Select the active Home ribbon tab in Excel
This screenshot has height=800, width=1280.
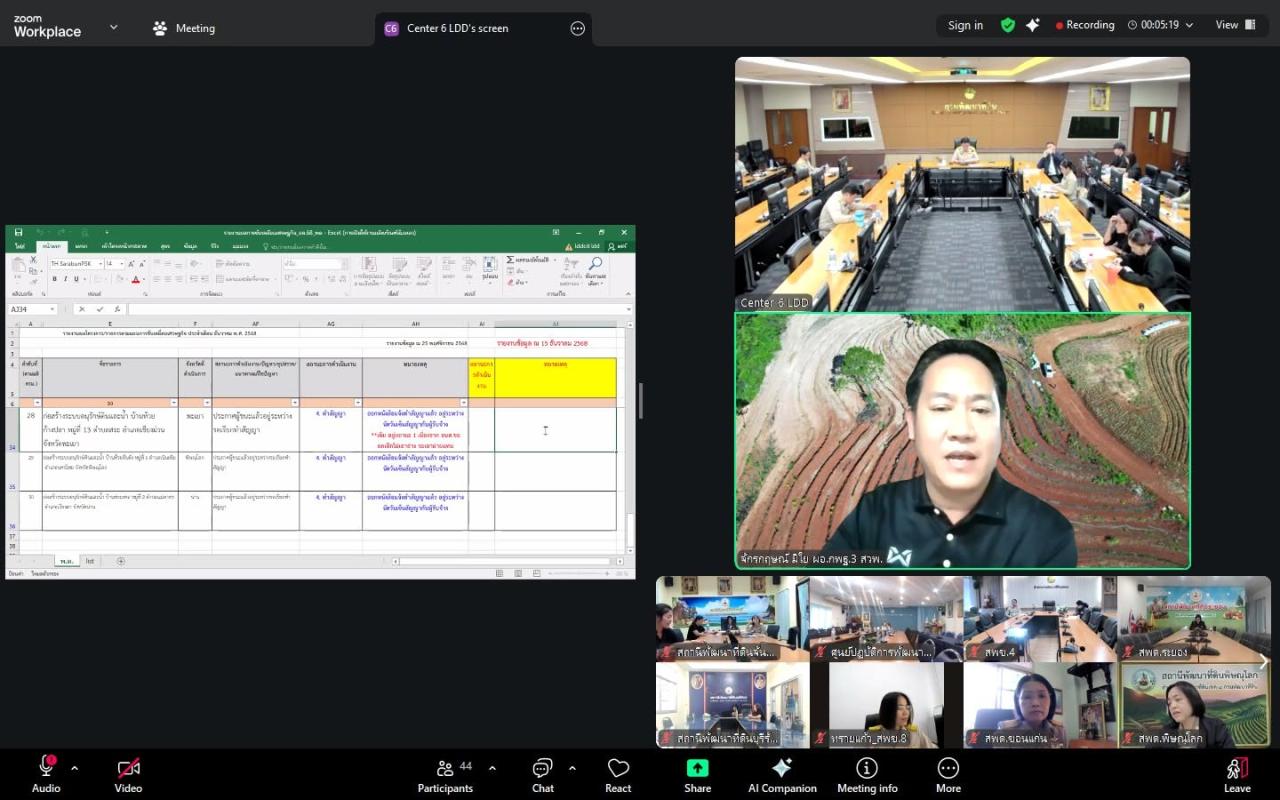pos(51,245)
